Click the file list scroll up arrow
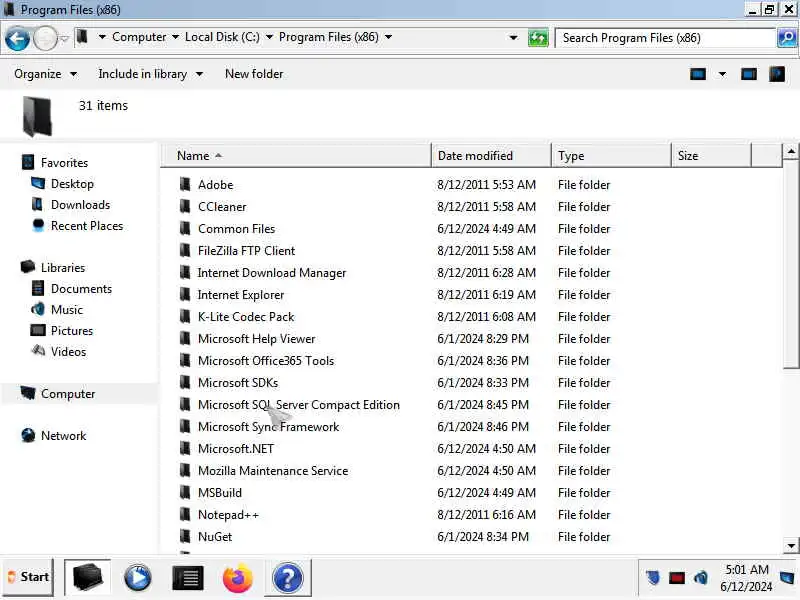800x600 pixels. click(791, 152)
